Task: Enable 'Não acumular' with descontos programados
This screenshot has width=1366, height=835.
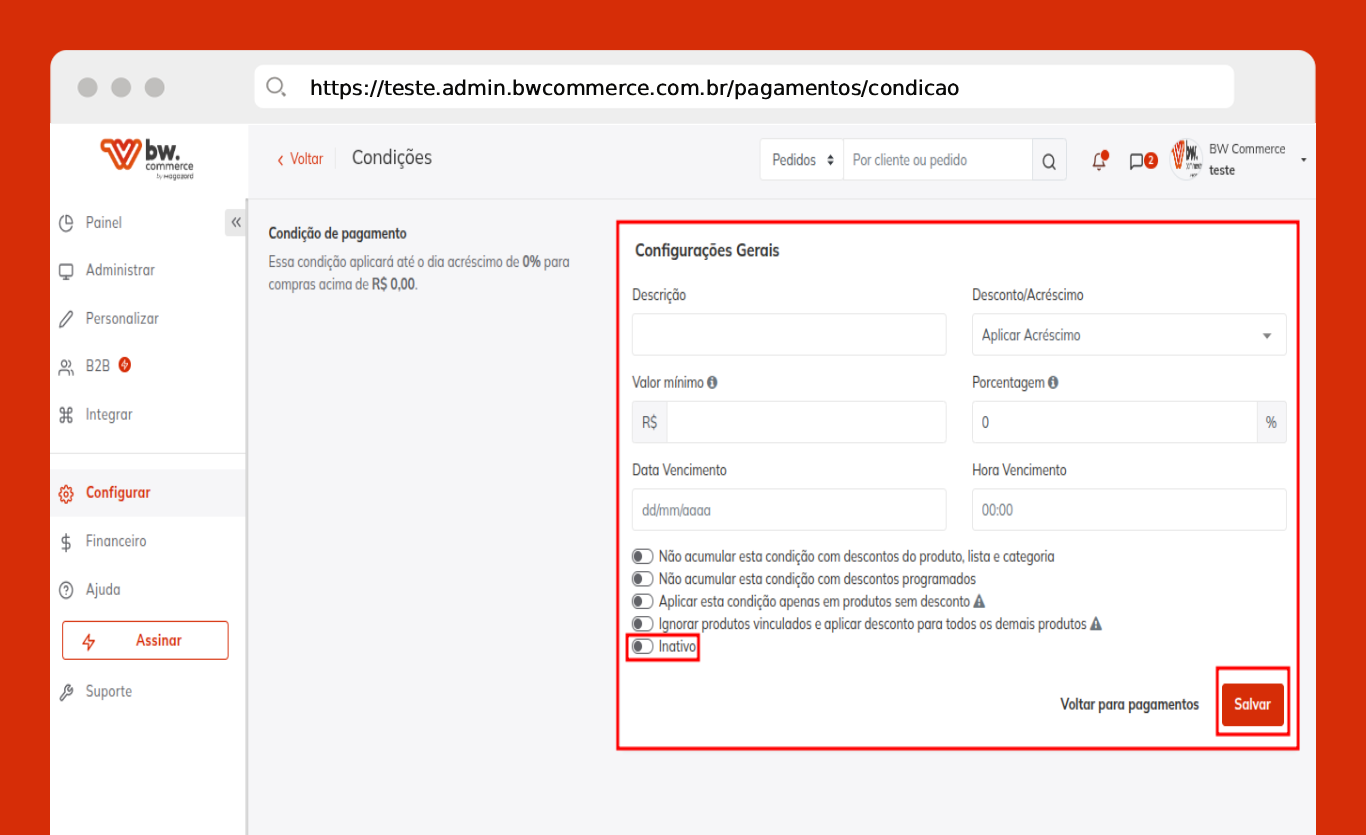Action: (x=642, y=579)
